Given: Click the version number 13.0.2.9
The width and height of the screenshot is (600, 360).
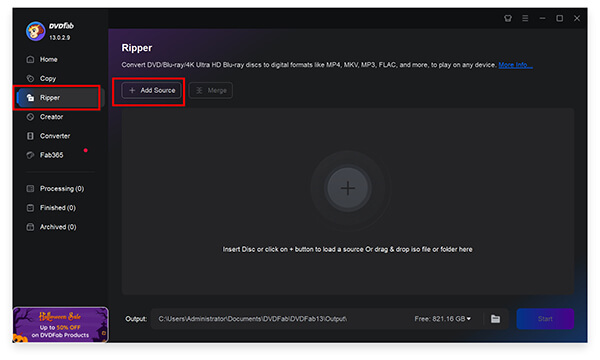Looking at the screenshot, I should tap(60, 37).
